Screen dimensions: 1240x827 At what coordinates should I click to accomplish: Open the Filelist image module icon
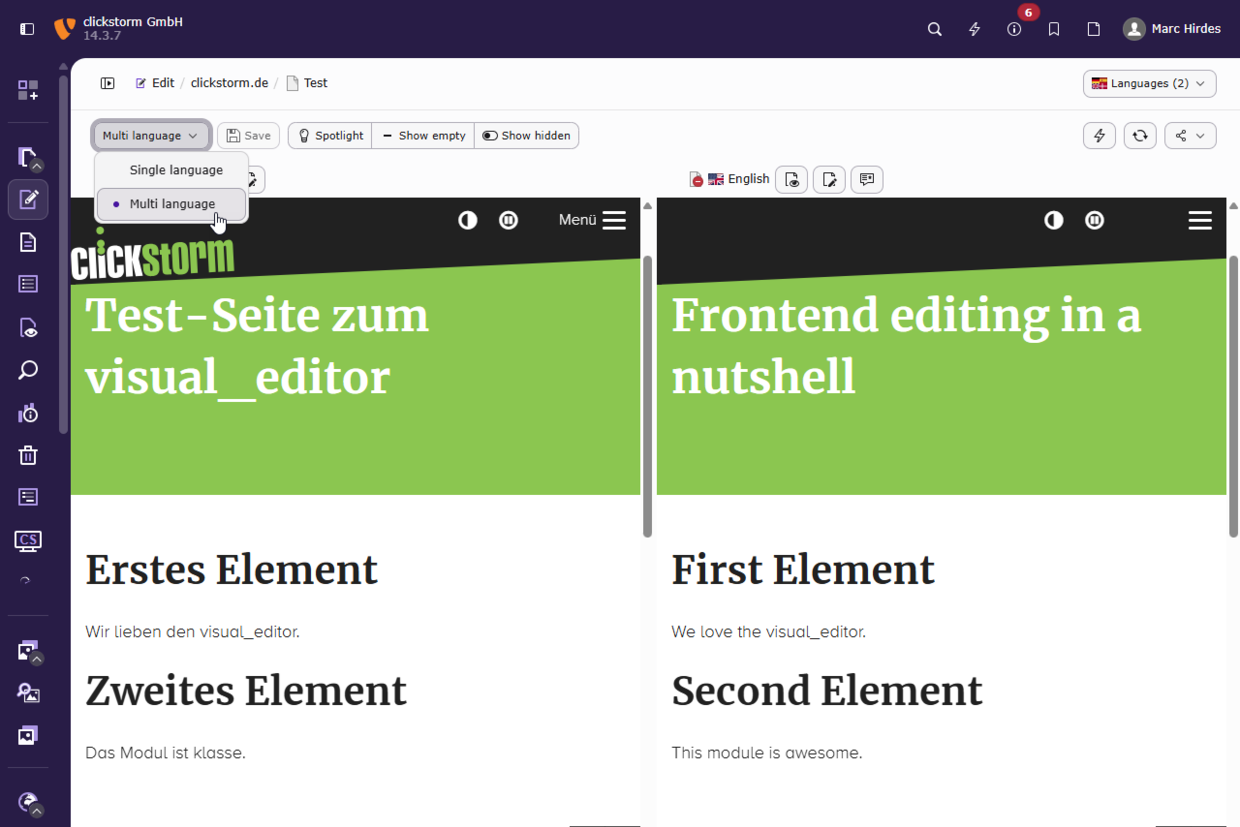coord(28,693)
